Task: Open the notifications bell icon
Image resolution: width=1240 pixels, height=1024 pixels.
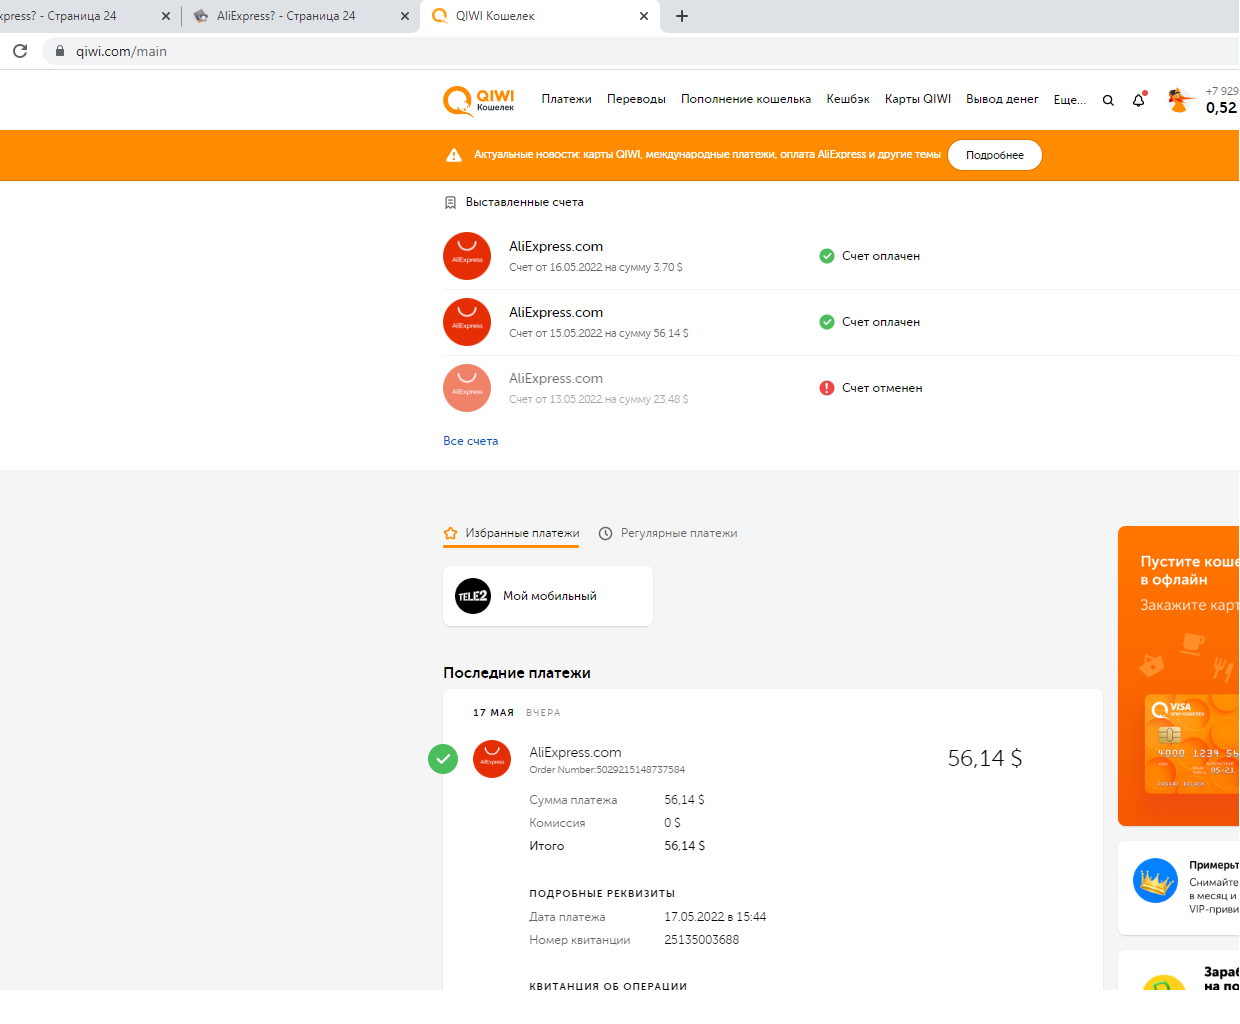Action: (1139, 99)
